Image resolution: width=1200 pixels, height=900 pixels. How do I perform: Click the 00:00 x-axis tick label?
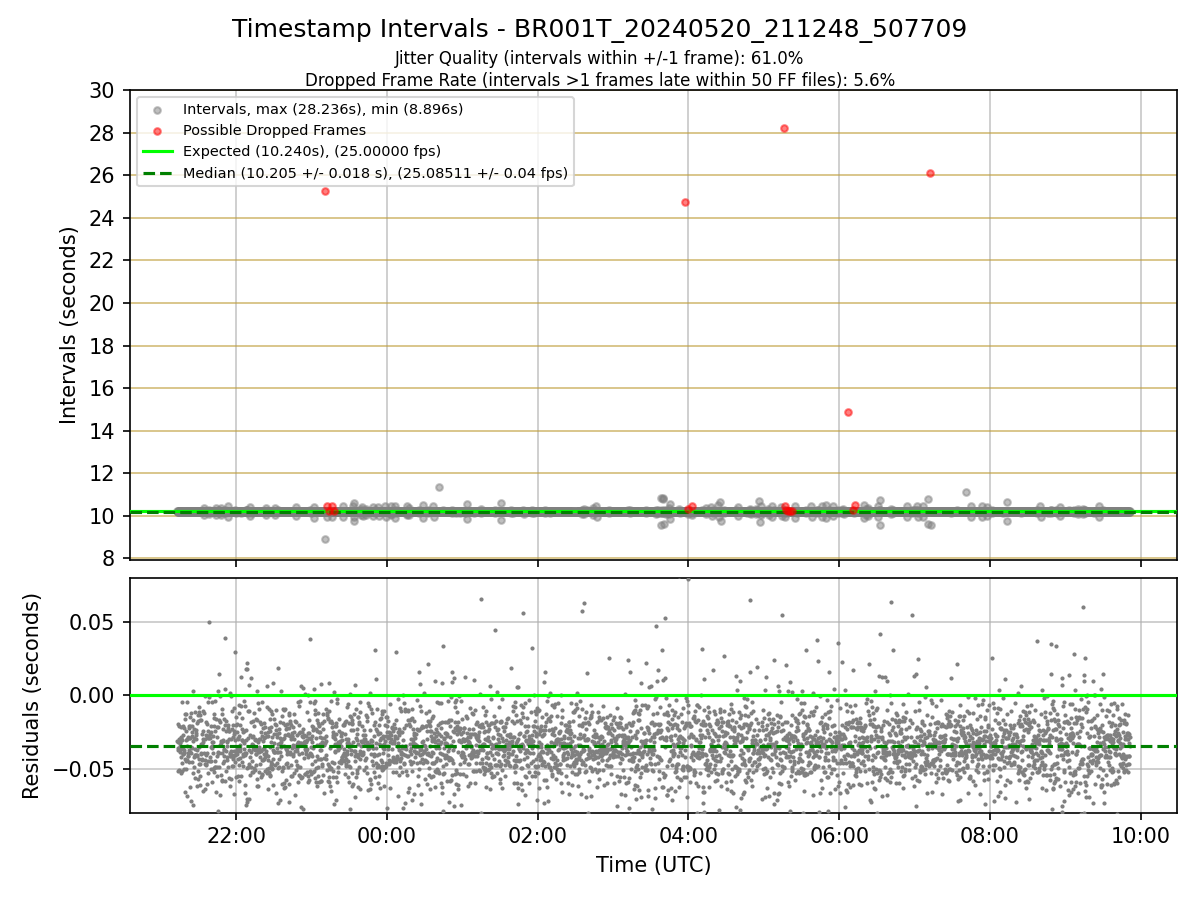tap(387, 836)
